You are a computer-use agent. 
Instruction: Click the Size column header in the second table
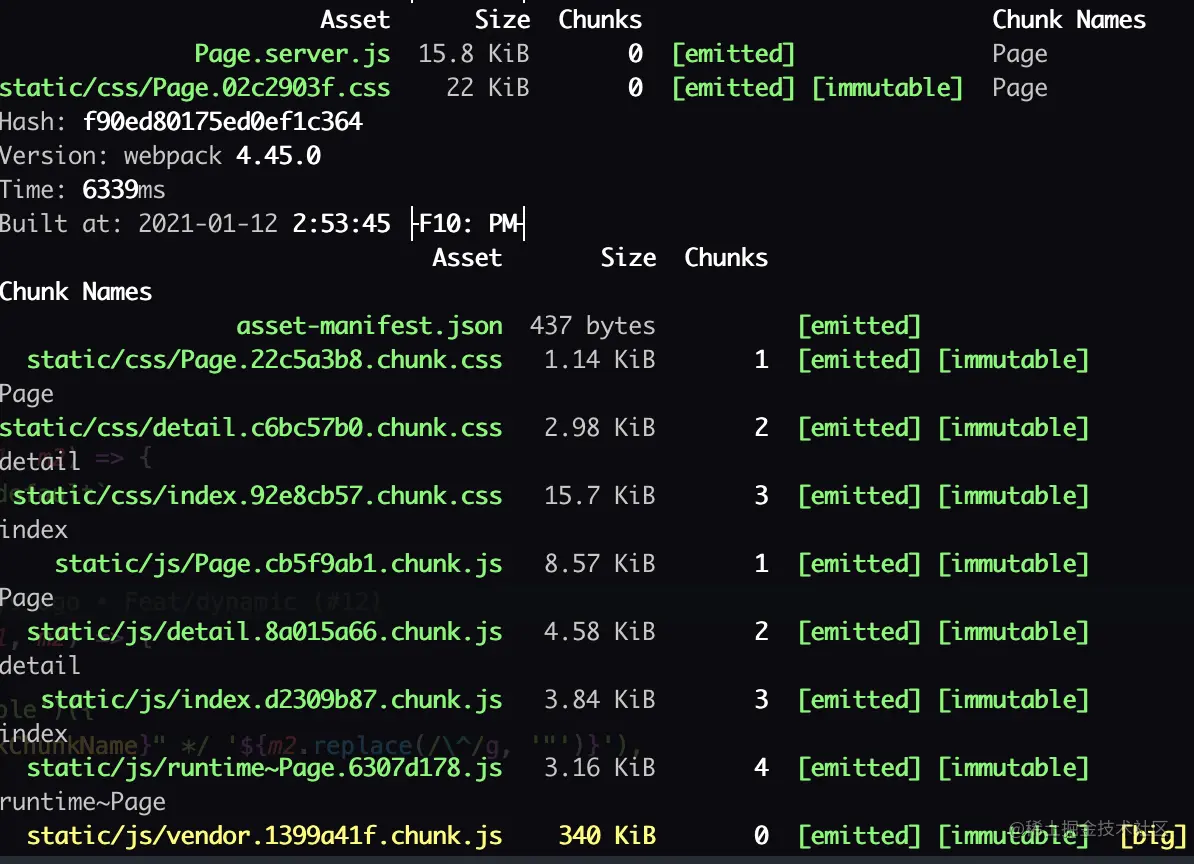(628, 258)
